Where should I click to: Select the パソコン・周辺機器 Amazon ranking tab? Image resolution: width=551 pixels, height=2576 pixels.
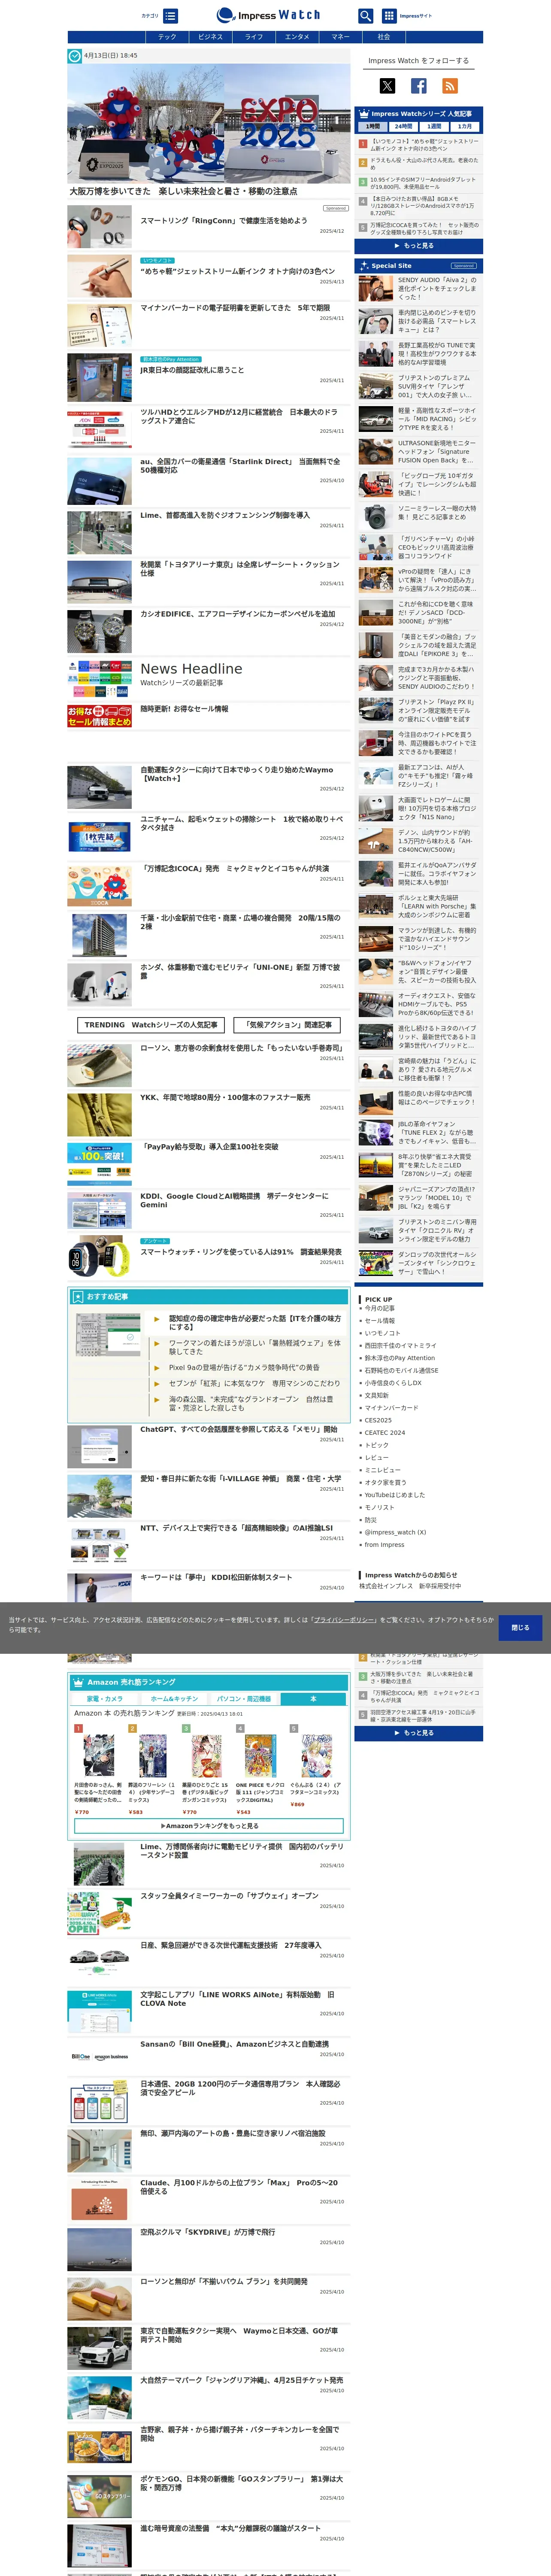click(x=244, y=1698)
